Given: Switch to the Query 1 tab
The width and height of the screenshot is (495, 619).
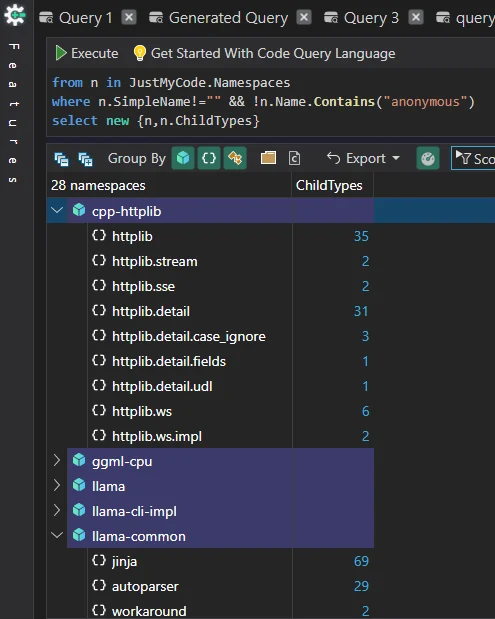Looking at the screenshot, I should coord(86,18).
